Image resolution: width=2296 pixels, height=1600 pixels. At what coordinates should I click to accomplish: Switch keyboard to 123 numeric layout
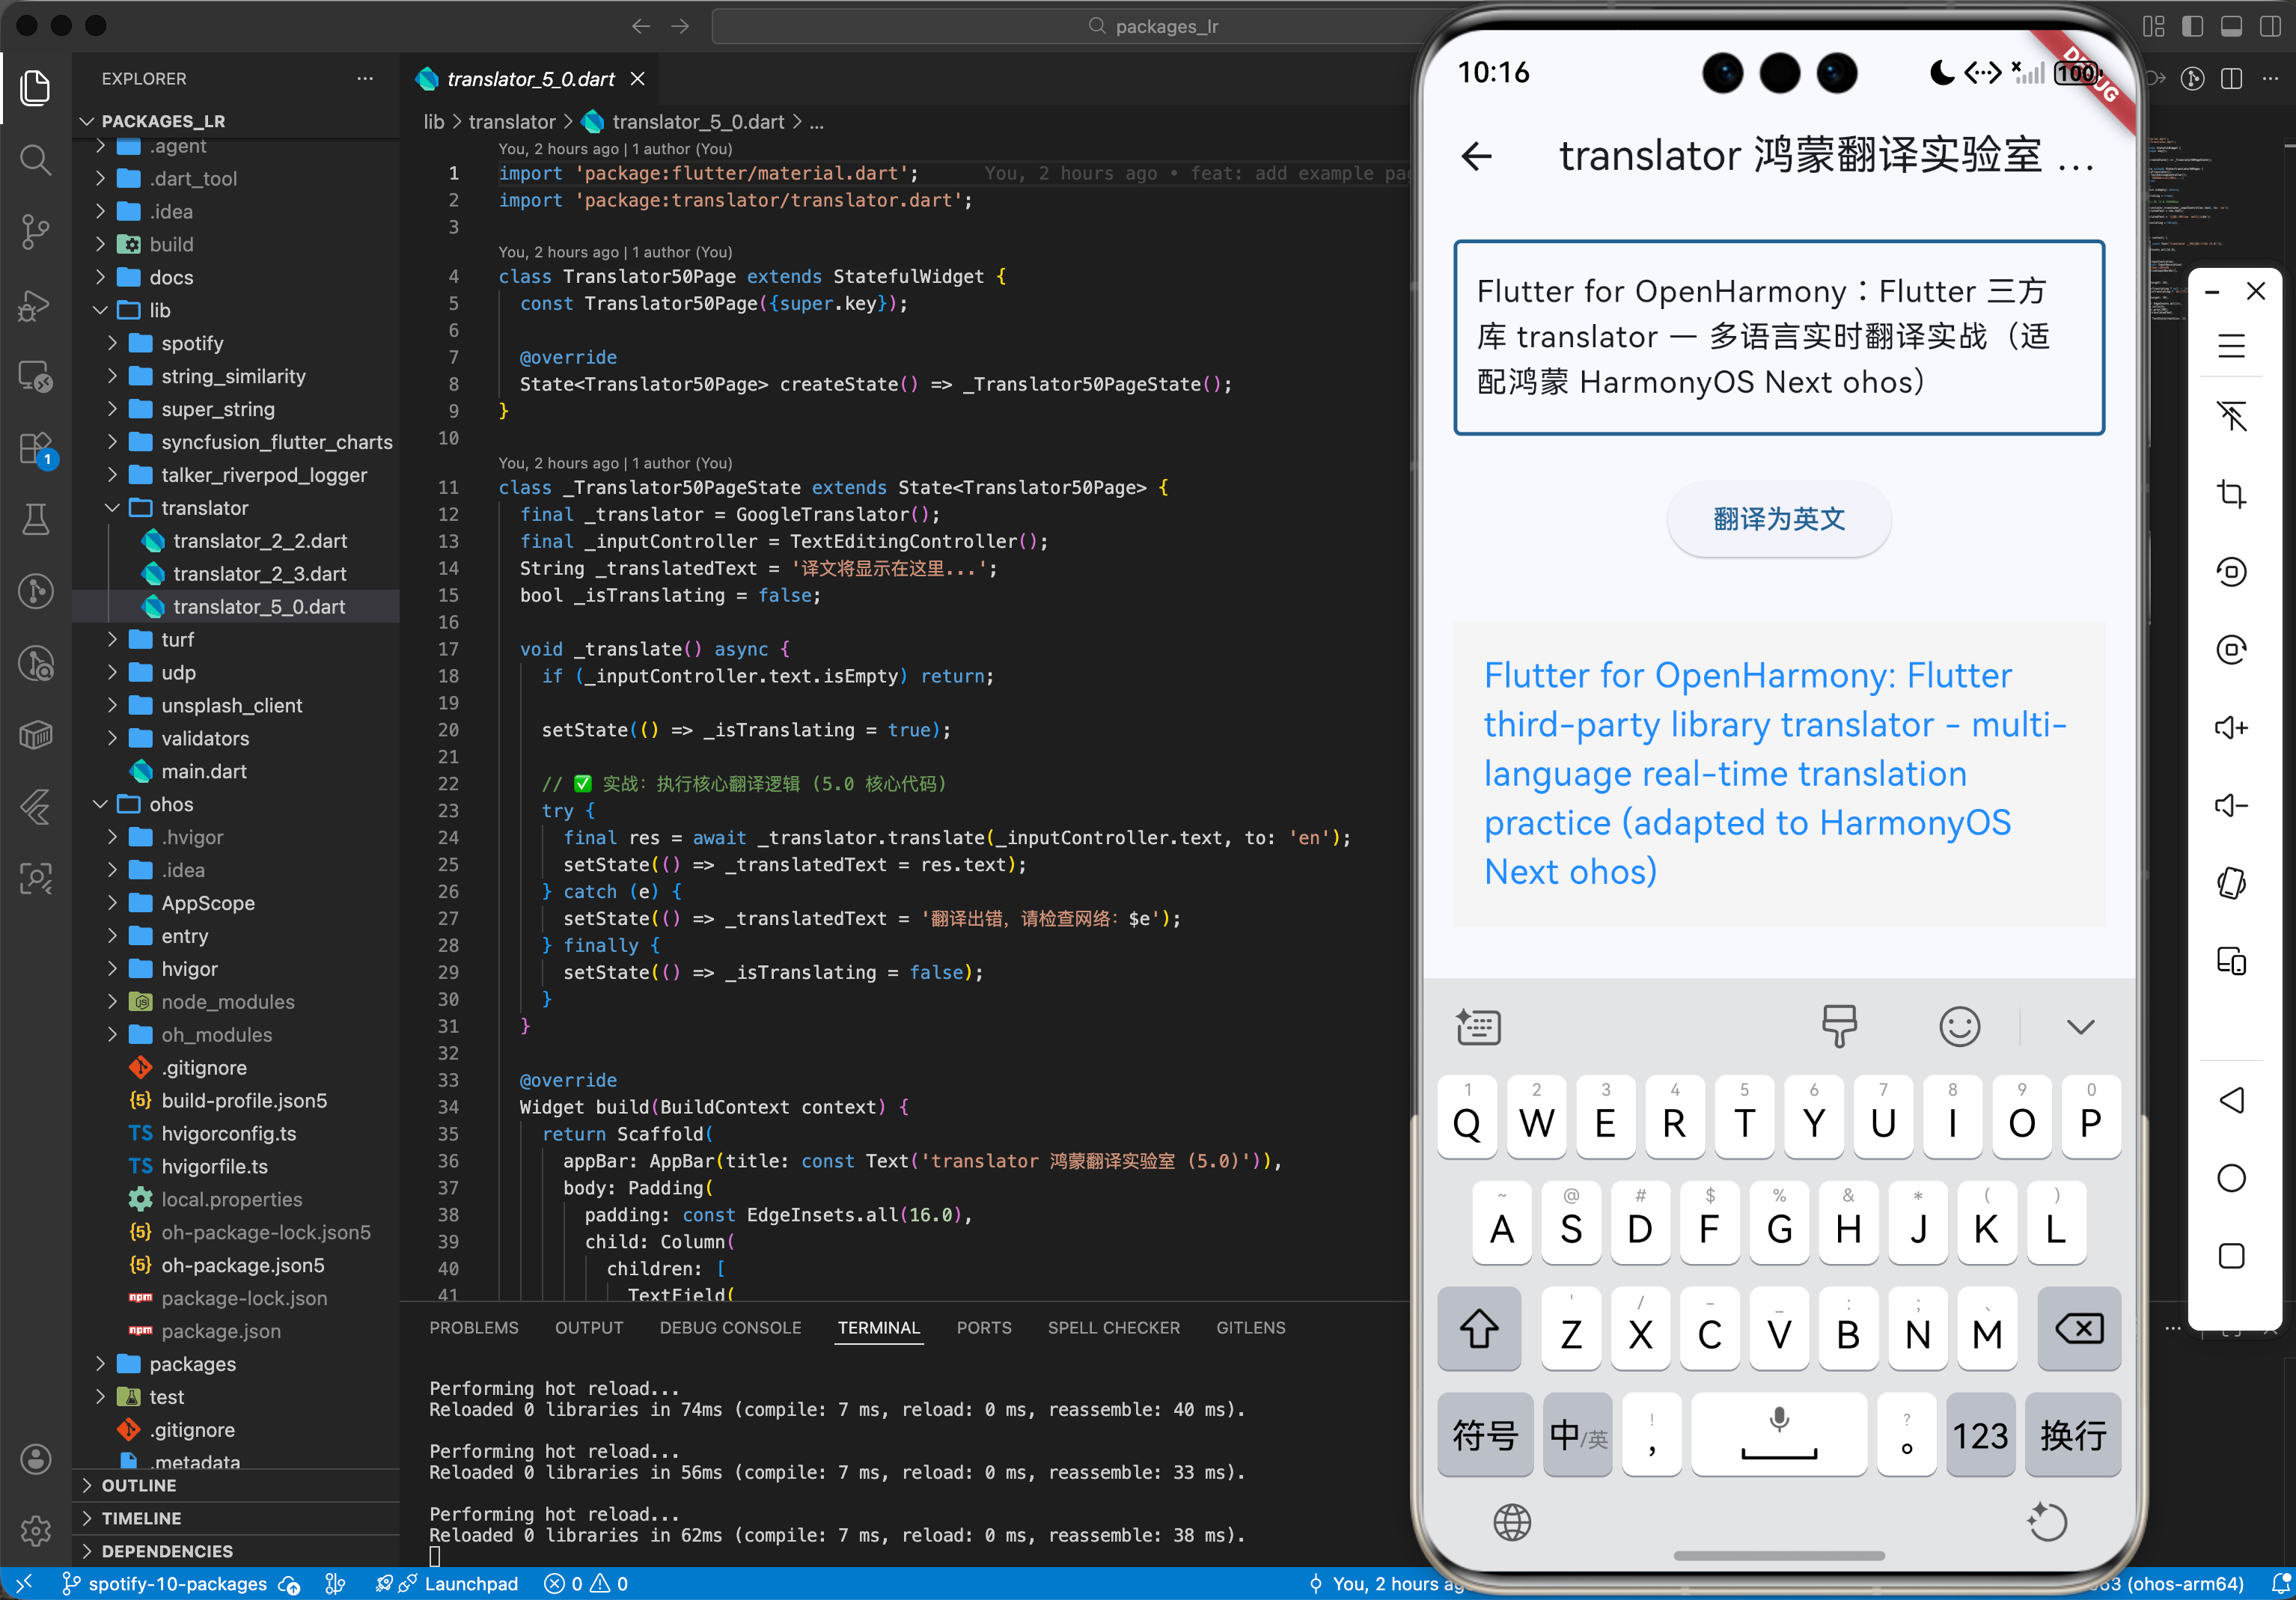pos(1980,1434)
